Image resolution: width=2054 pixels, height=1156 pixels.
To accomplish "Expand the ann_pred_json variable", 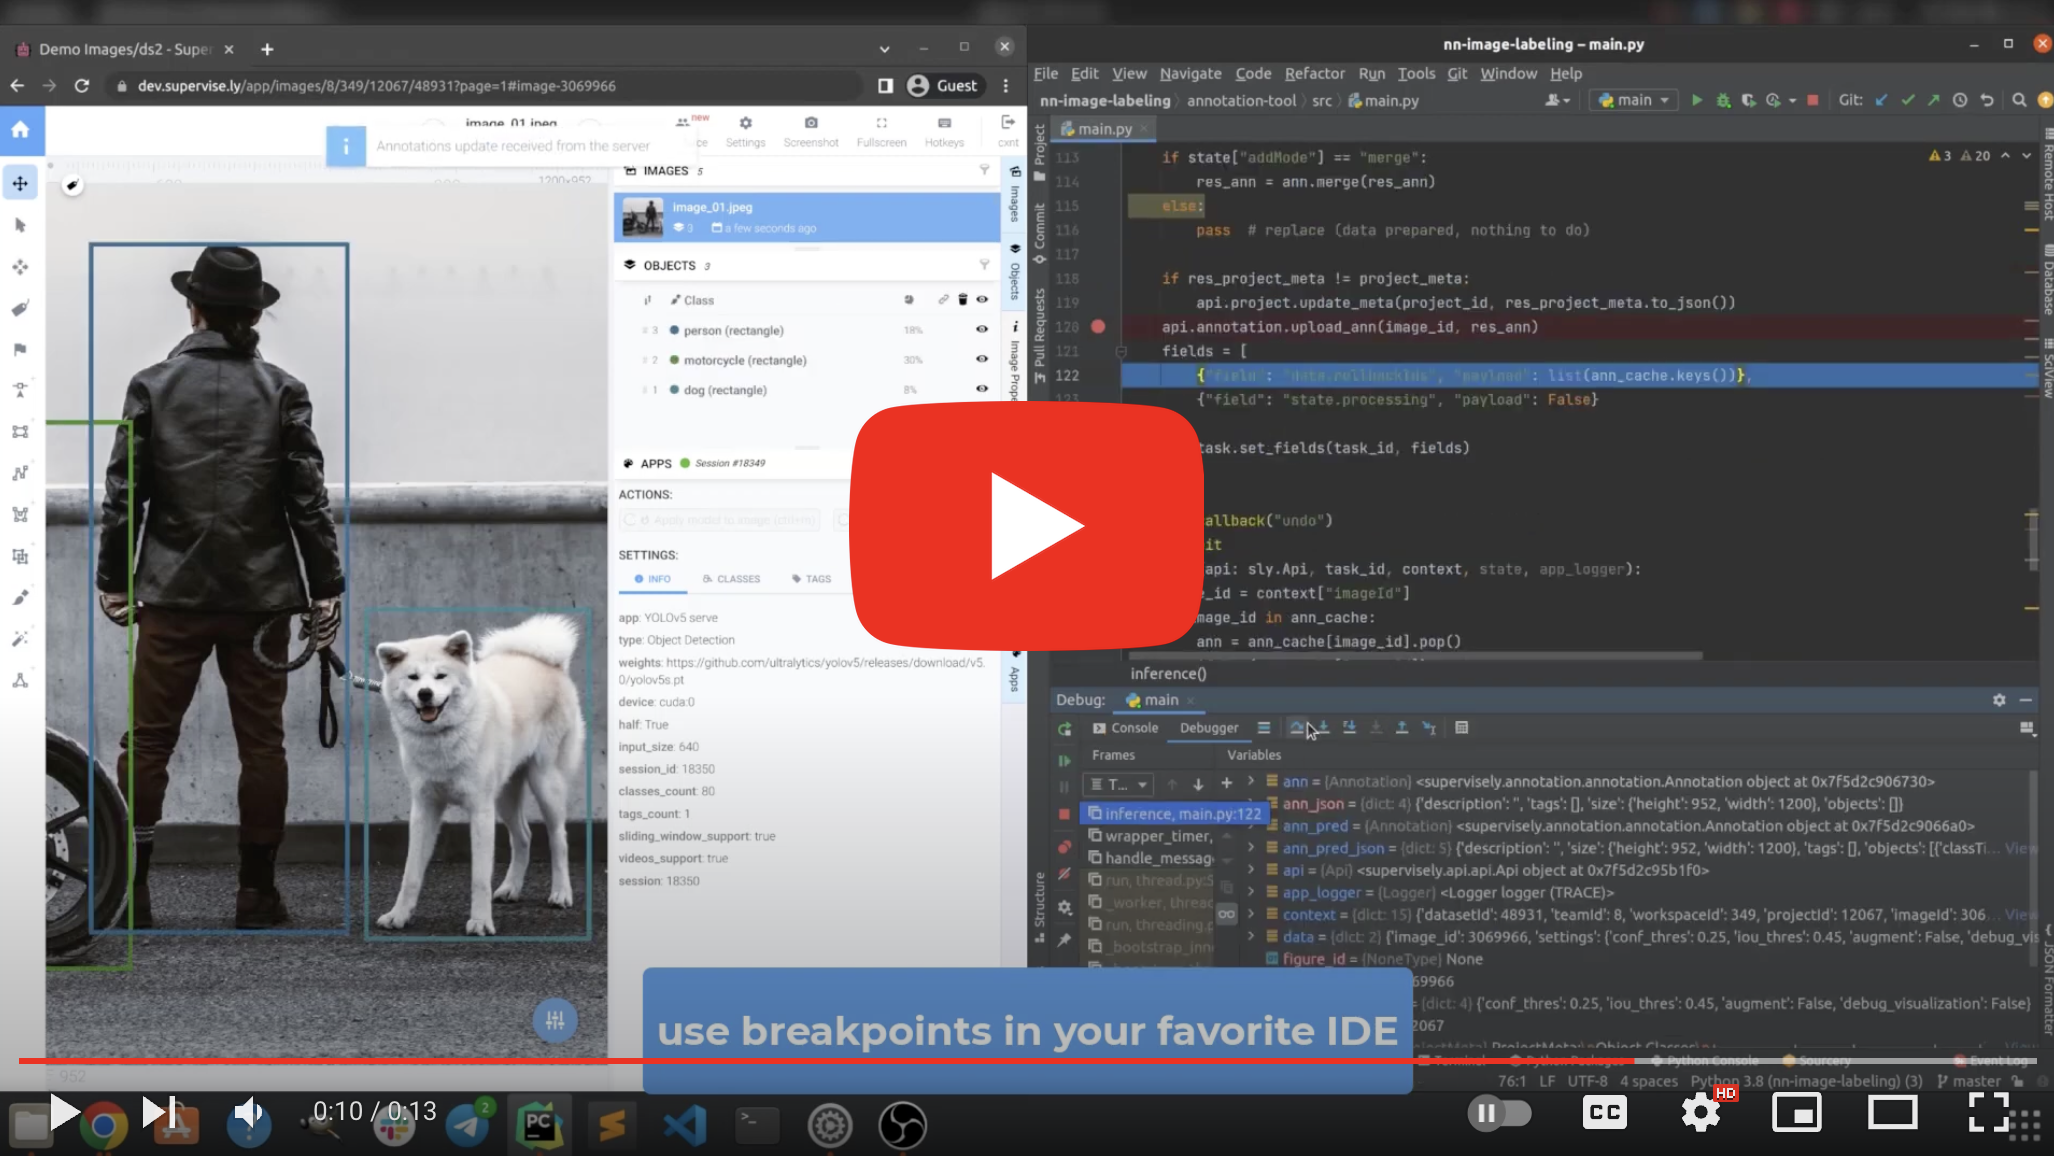I will (x=1251, y=848).
